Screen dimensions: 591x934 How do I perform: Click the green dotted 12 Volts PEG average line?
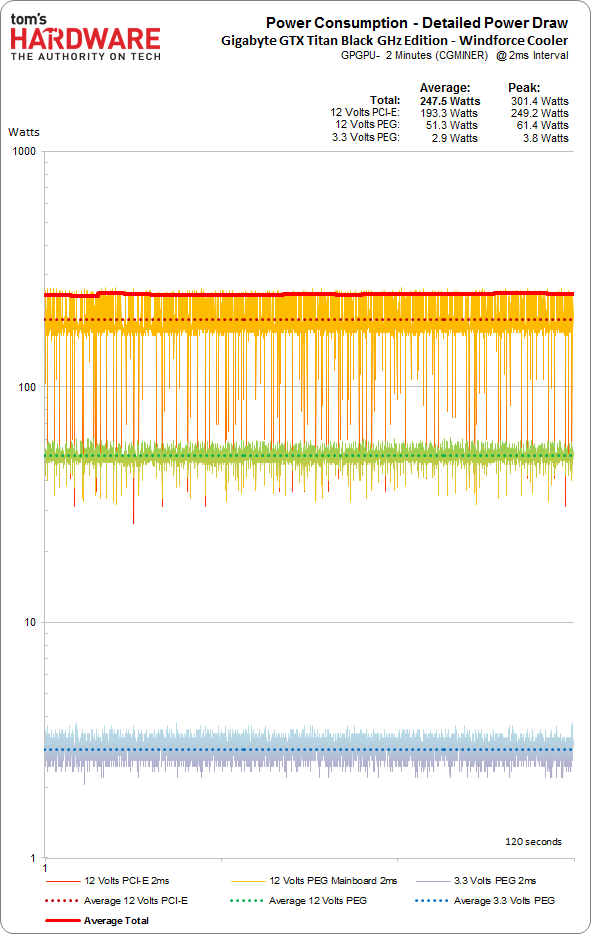pyautogui.click(x=309, y=456)
